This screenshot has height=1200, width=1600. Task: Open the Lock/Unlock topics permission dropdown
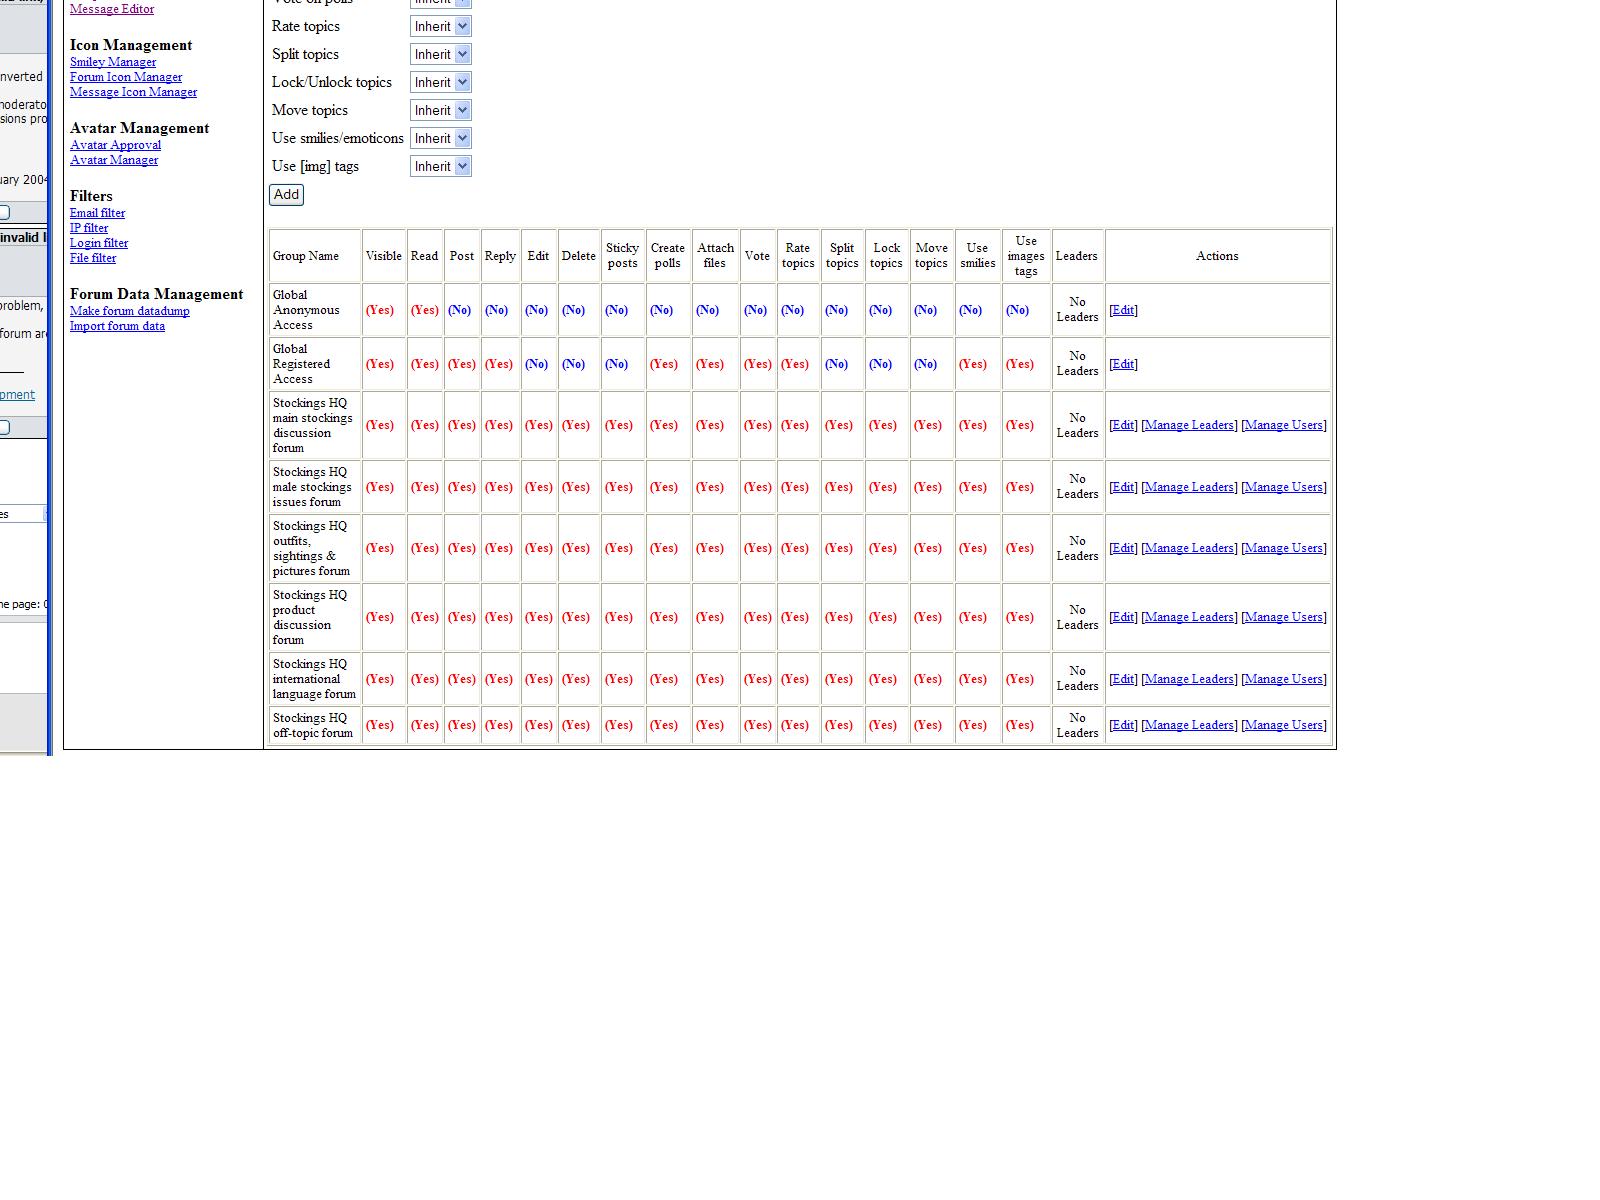pos(440,83)
